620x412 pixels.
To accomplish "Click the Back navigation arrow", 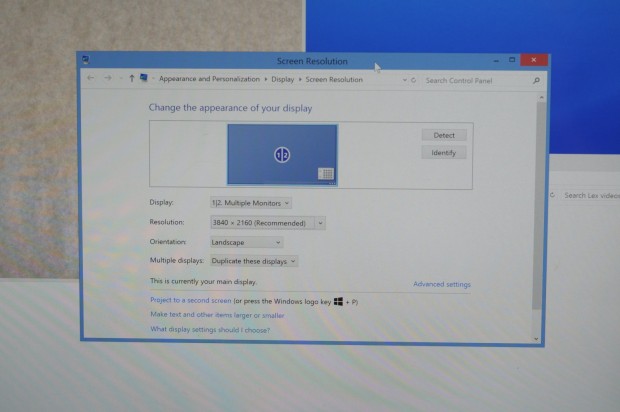I will pyautogui.click(x=91, y=78).
